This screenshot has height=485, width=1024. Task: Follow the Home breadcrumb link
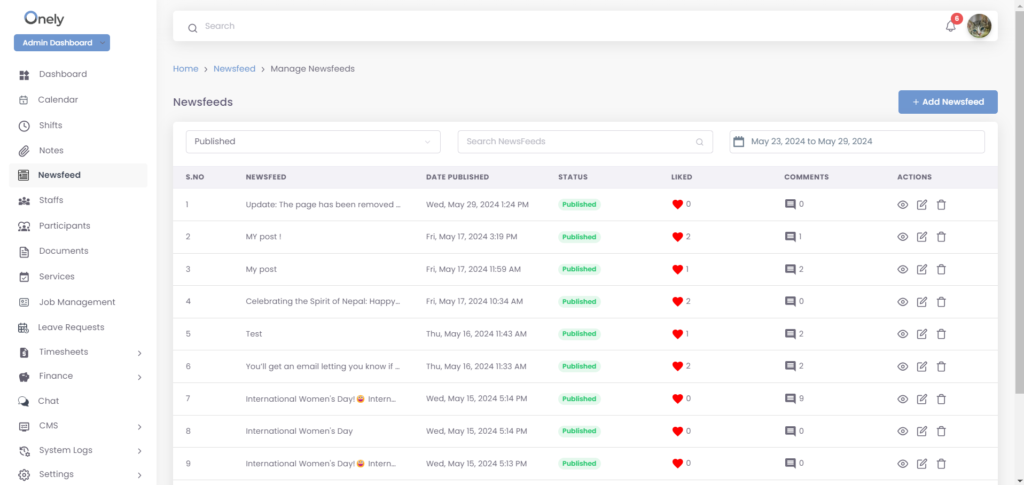185,69
